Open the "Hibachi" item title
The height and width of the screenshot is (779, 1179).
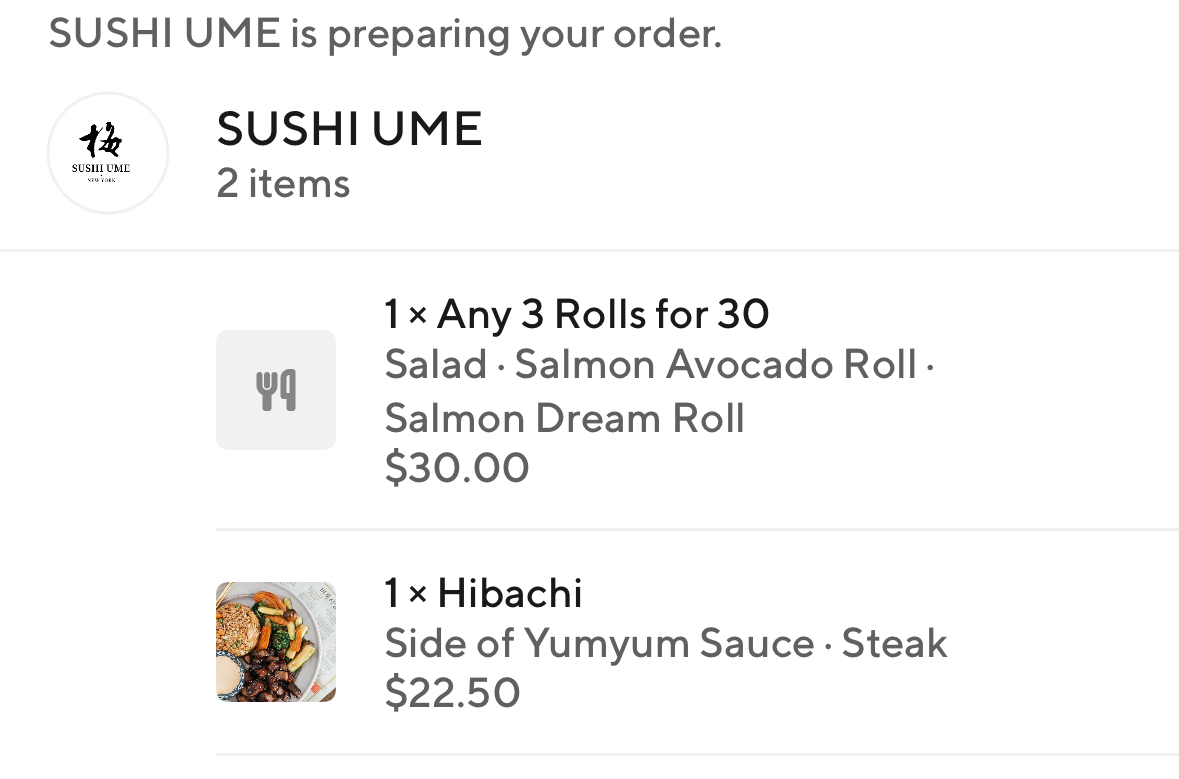(510, 594)
